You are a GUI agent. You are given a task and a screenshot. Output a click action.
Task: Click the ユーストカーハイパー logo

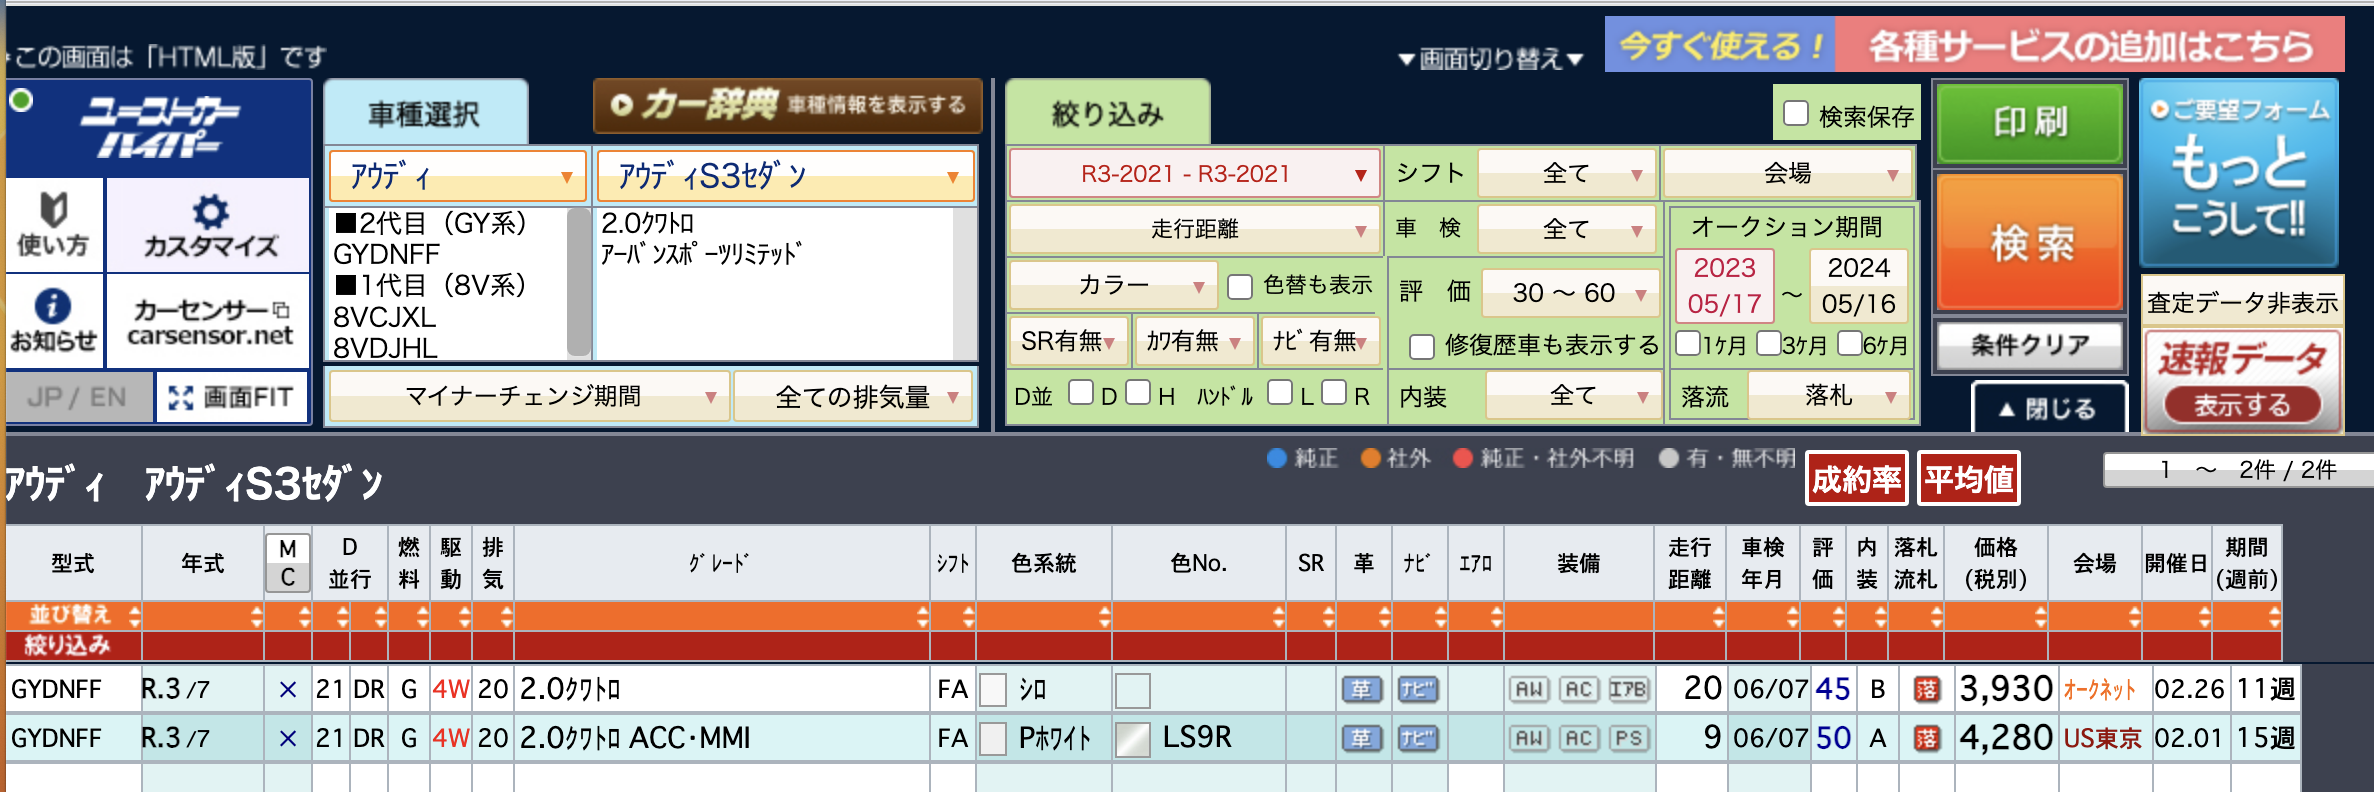click(x=158, y=128)
